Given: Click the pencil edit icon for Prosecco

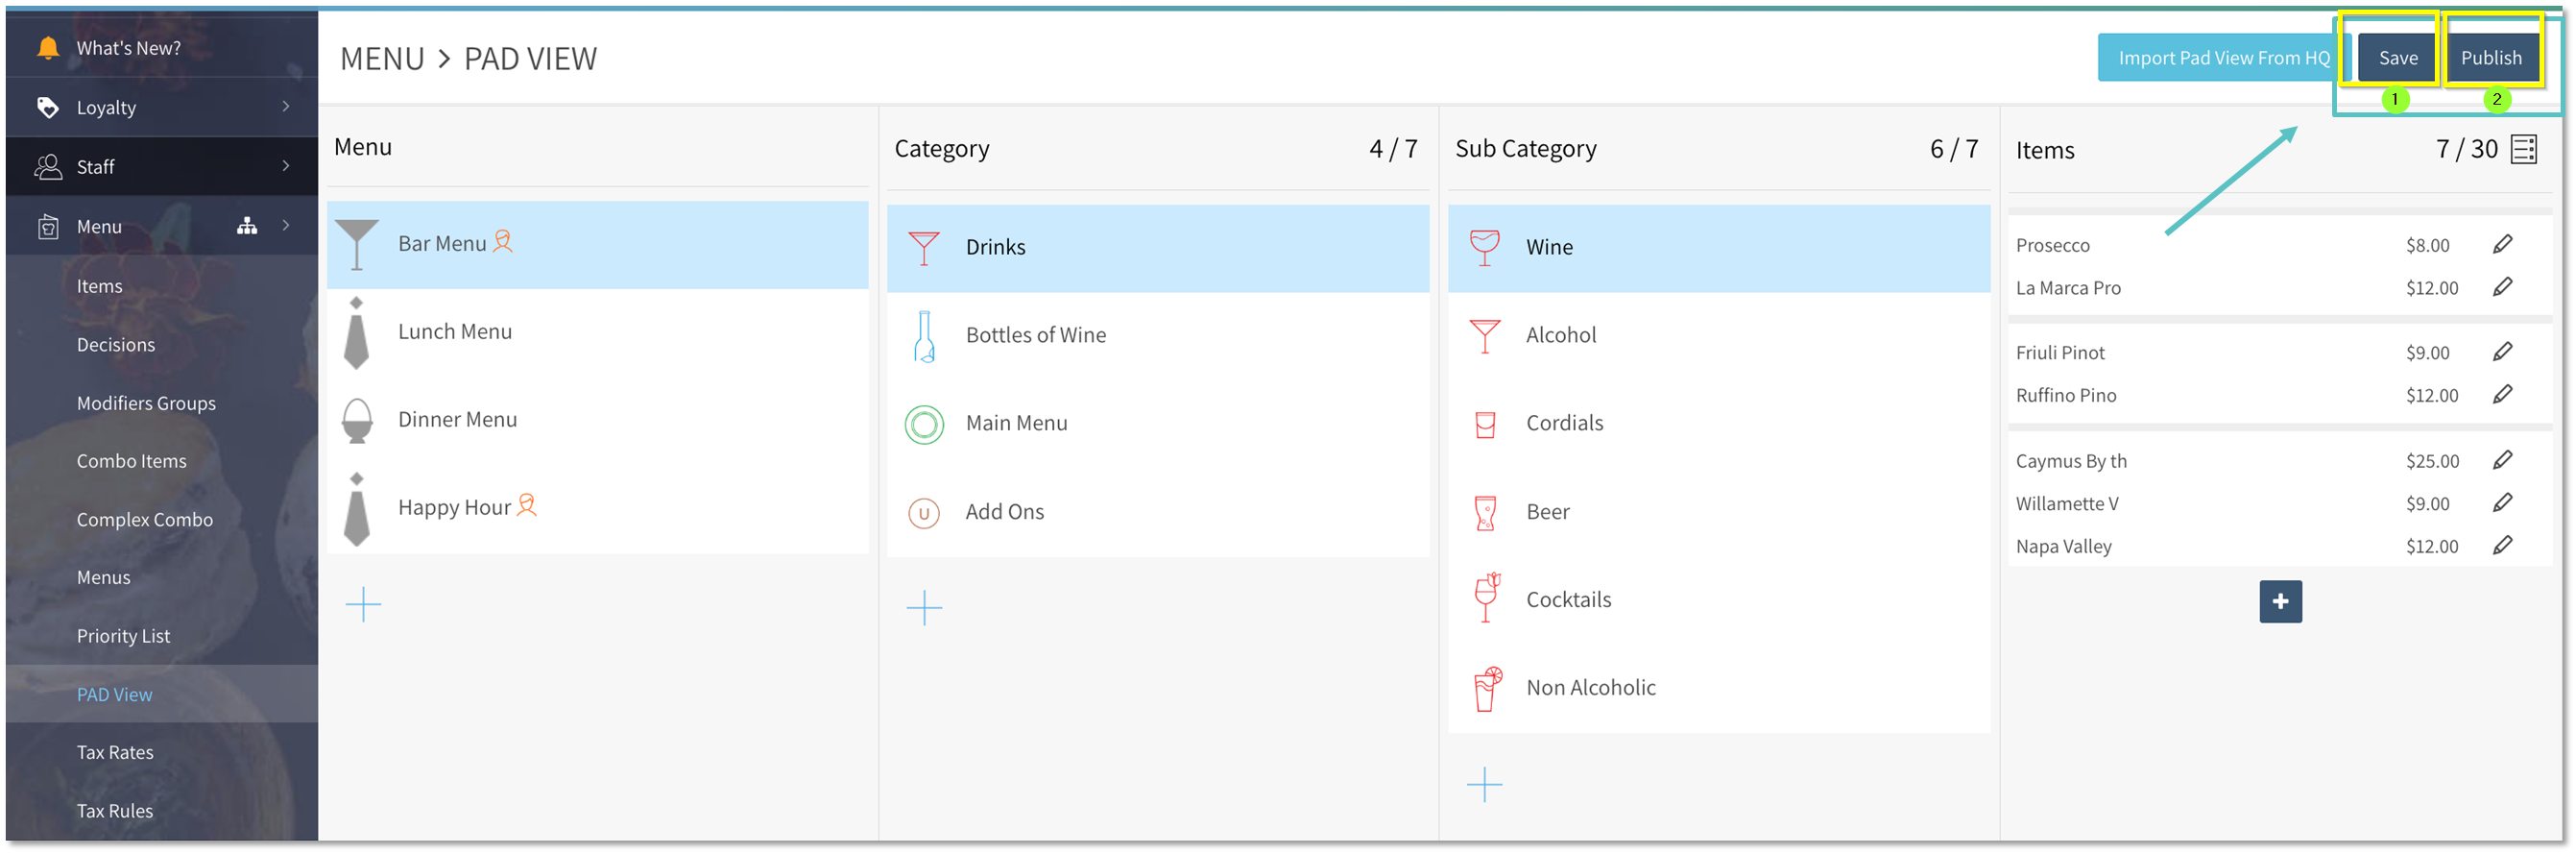Looking at the screenshot, I should click(x=2502, y=244).
